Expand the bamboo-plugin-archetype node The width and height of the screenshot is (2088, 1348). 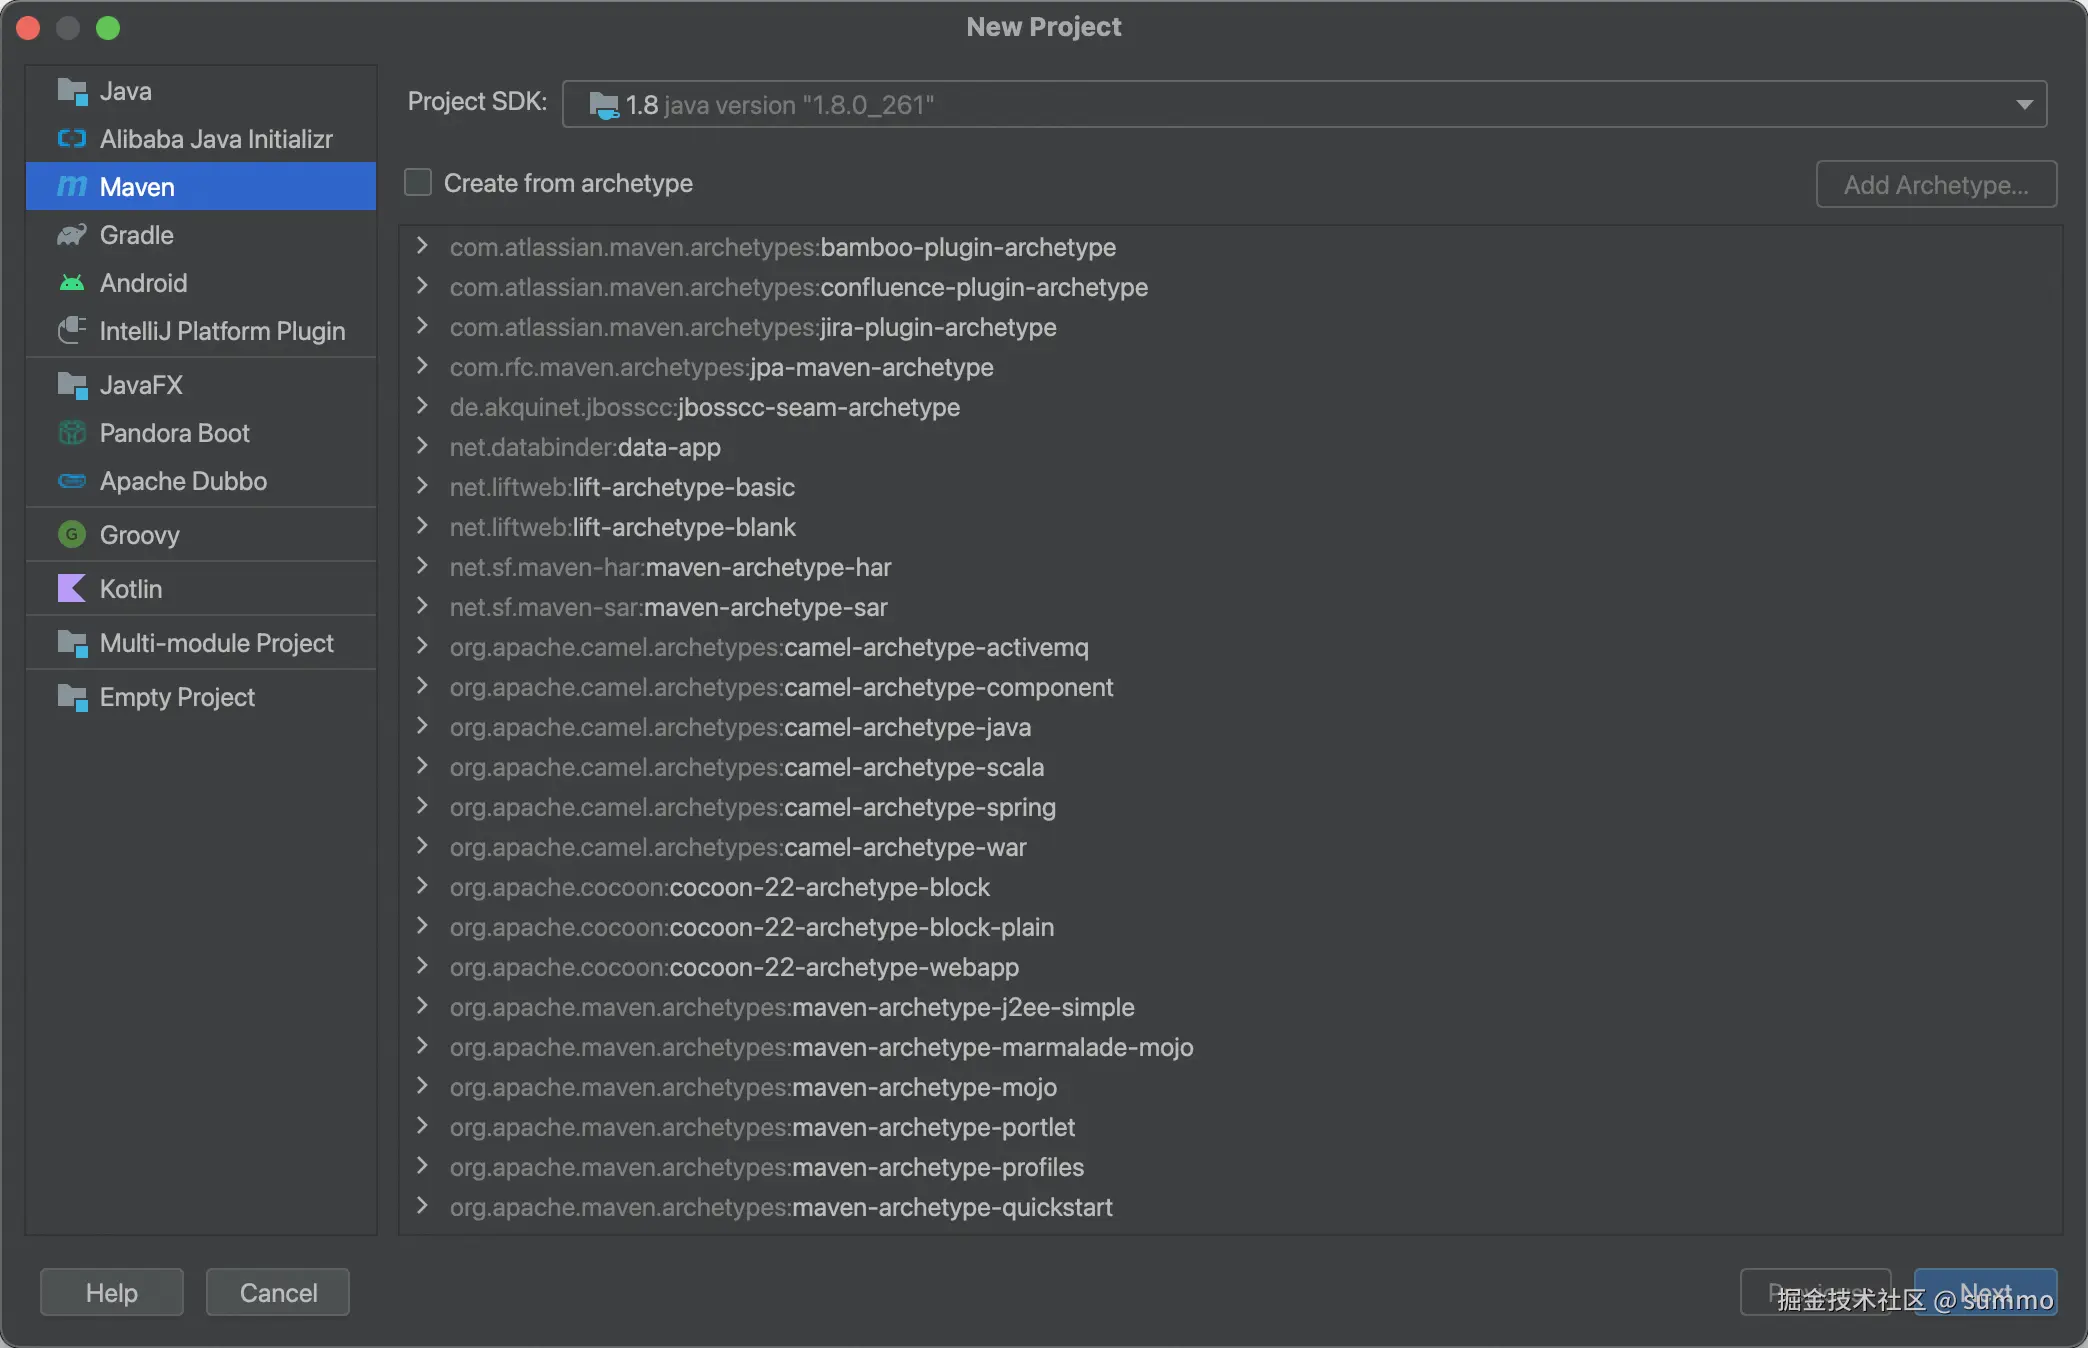tap(422, 246)
